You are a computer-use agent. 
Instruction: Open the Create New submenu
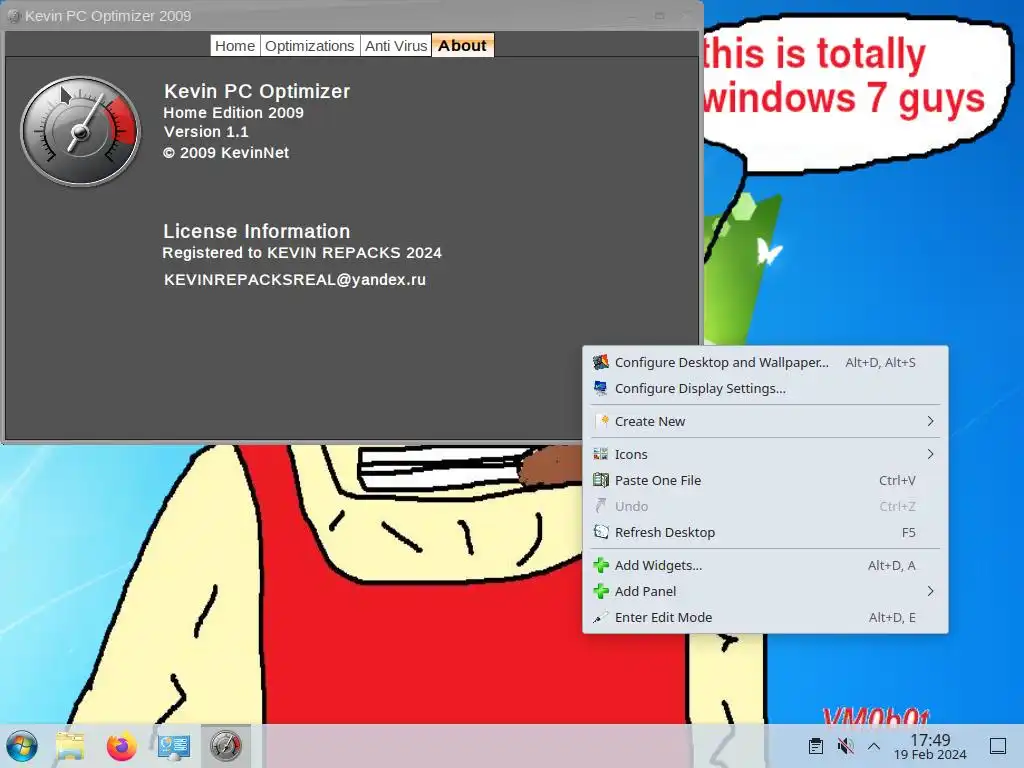click(765, 421)
